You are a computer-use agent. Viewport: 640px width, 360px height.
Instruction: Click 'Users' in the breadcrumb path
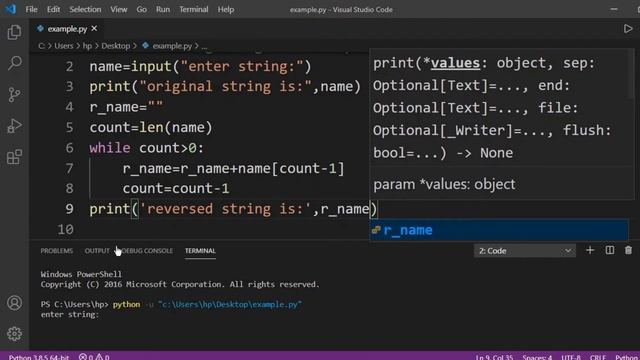pos(64,46)
